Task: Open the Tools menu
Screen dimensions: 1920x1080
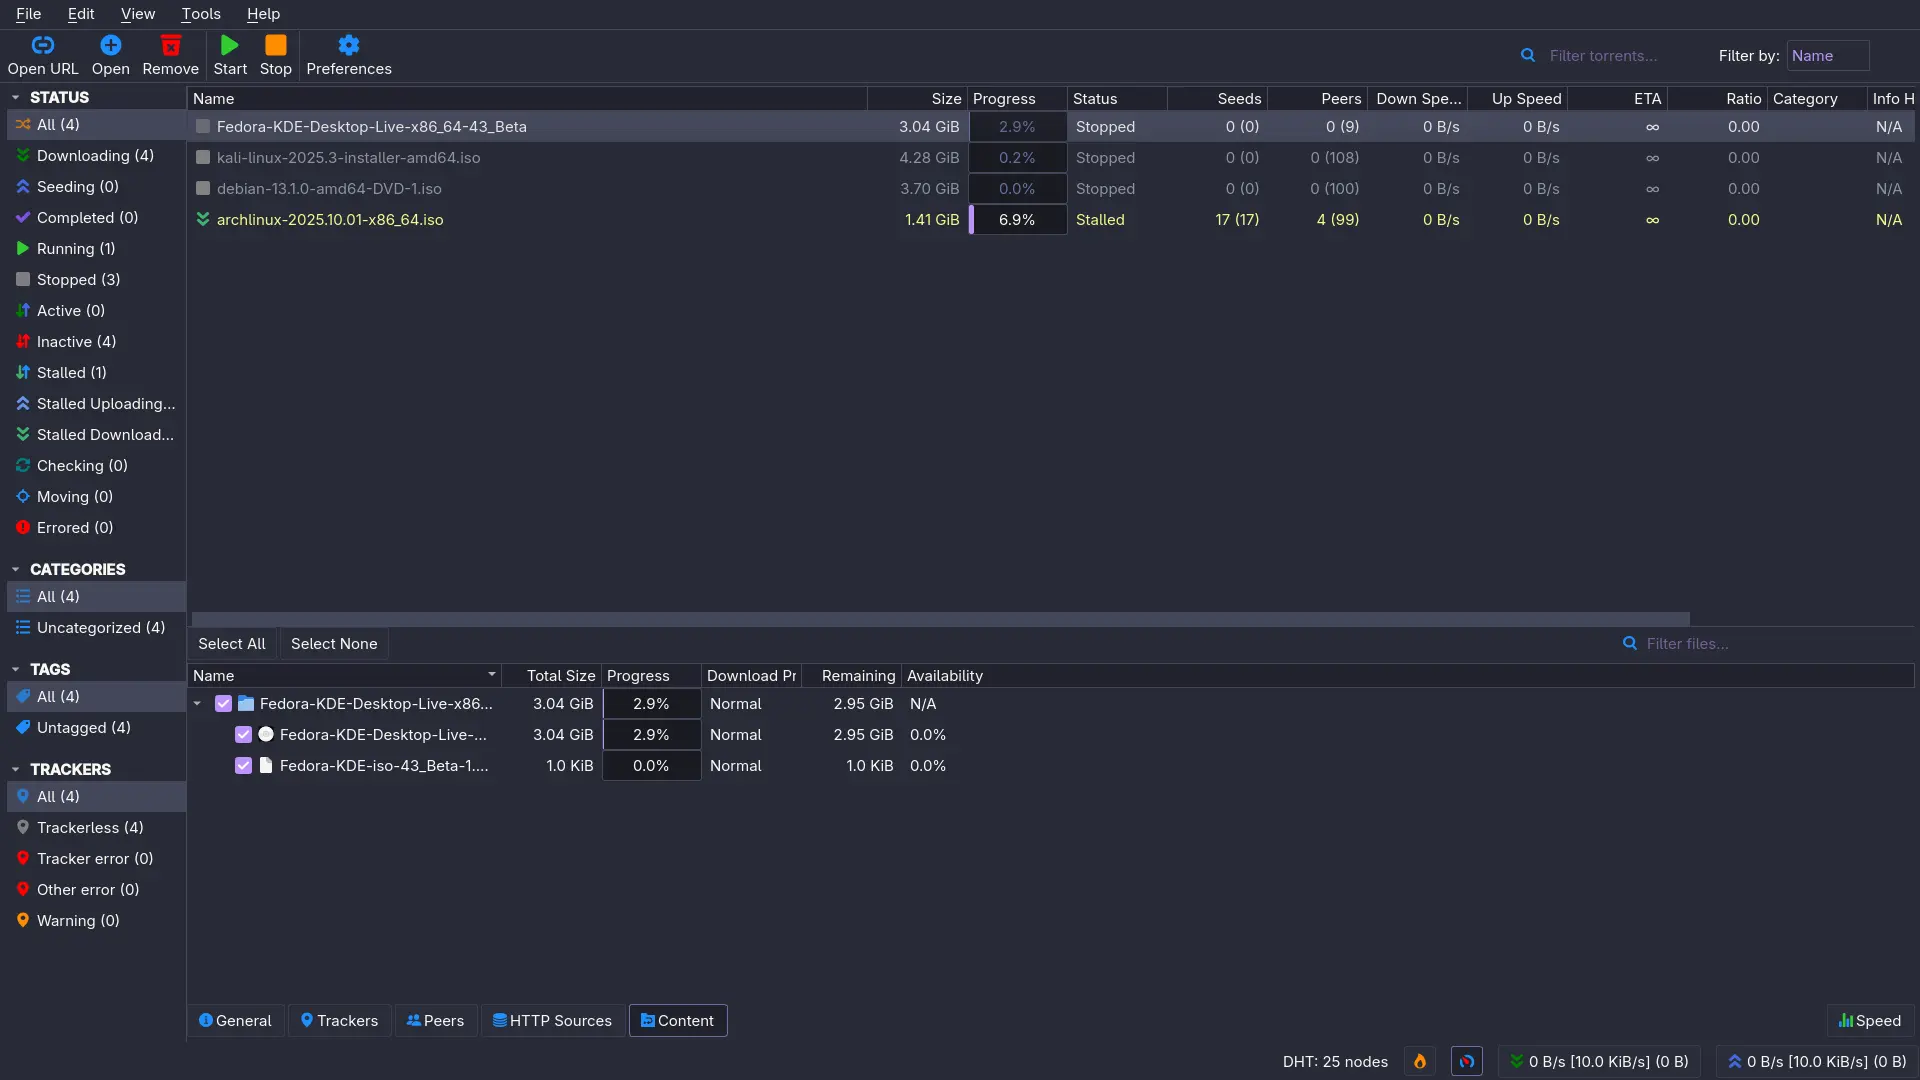Action: coord(201,14)
